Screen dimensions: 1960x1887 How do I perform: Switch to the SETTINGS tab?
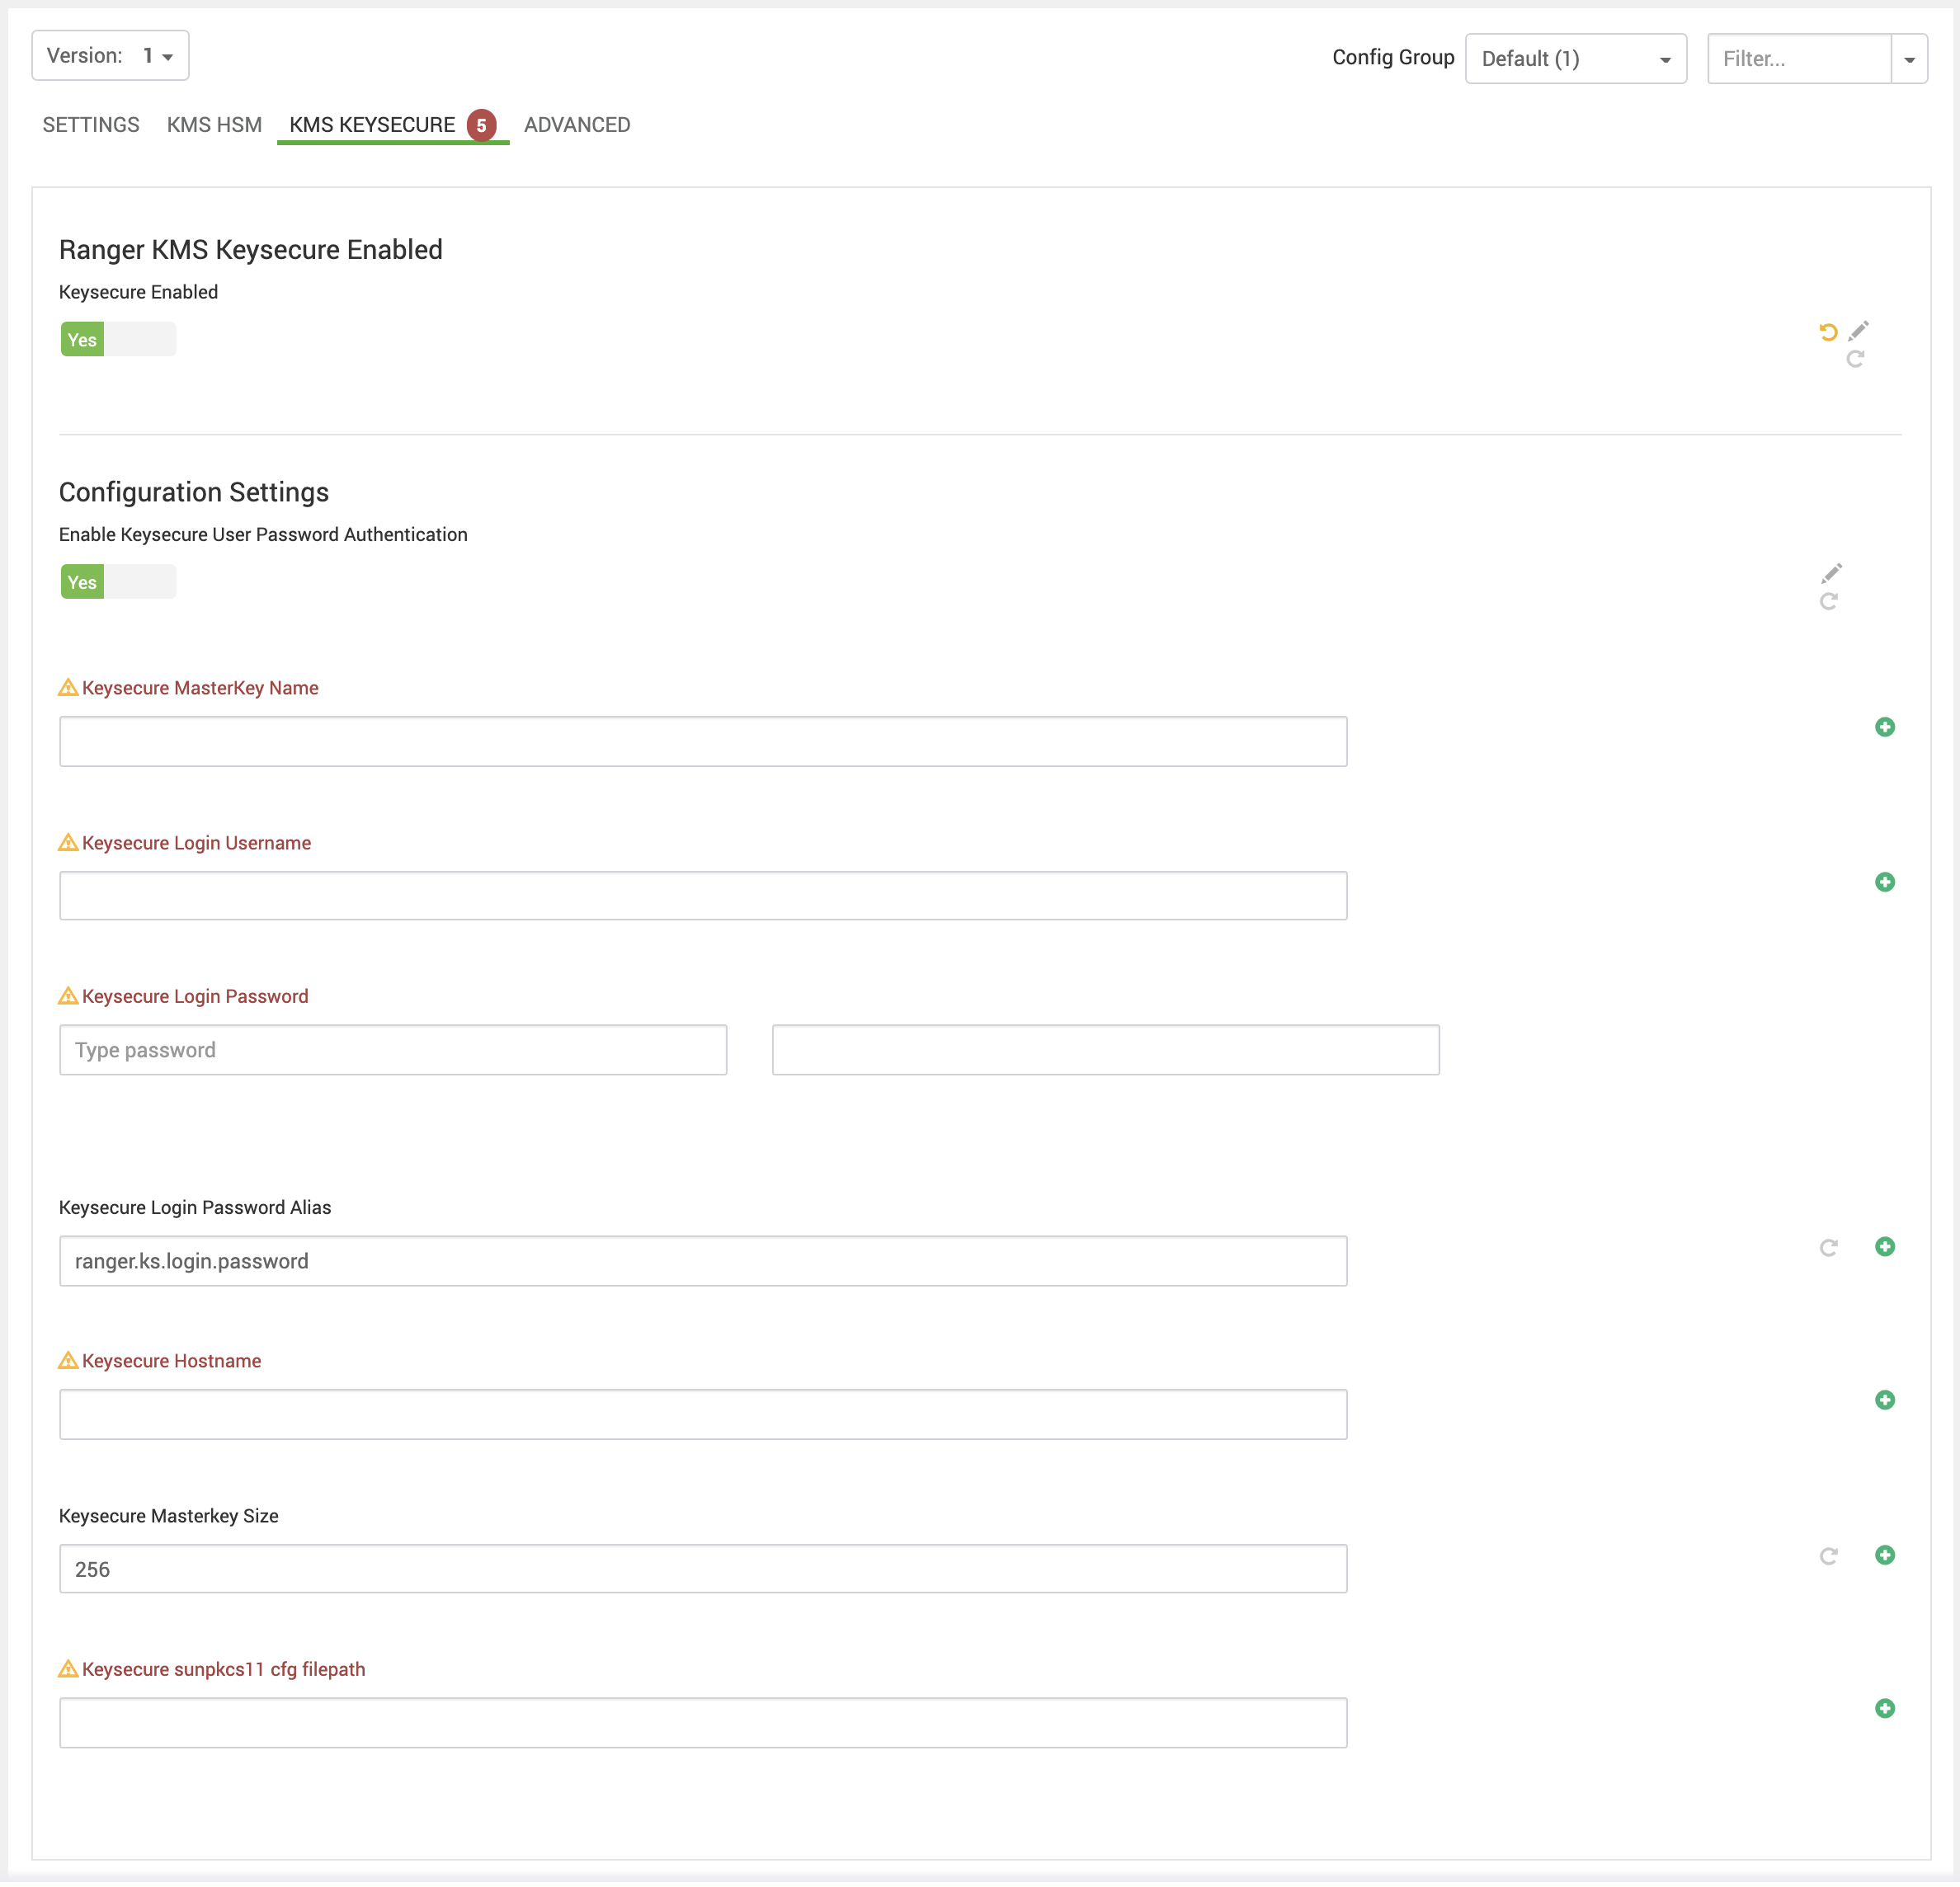[91, 125]
